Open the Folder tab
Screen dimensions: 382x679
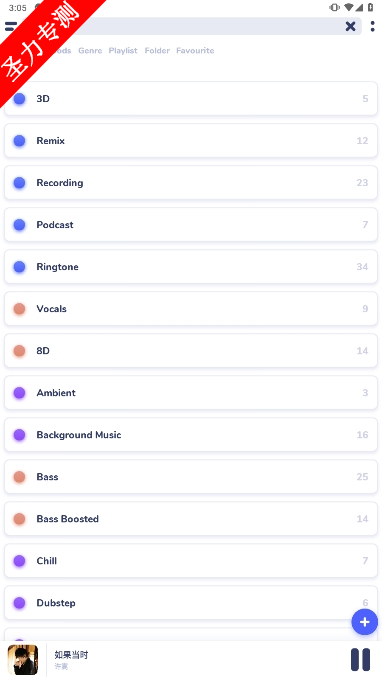[x=157, y=51]
